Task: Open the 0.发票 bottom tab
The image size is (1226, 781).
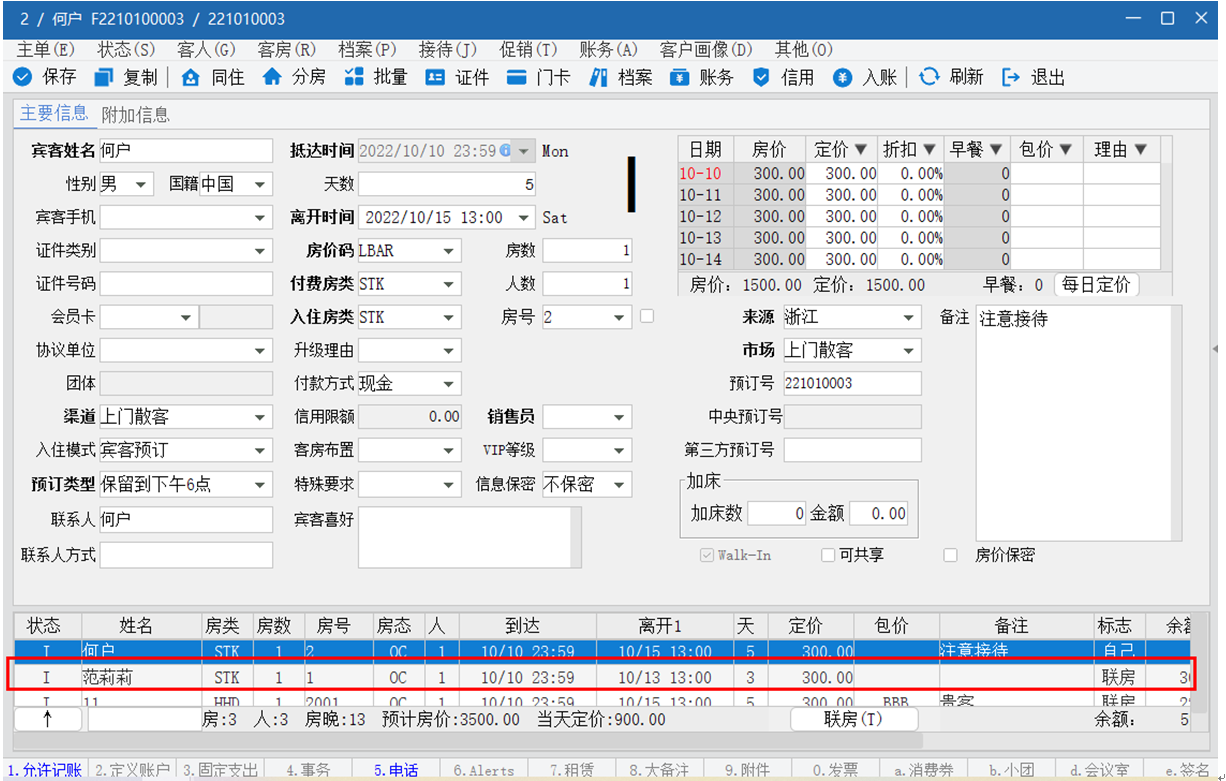Action: point(835,770)
